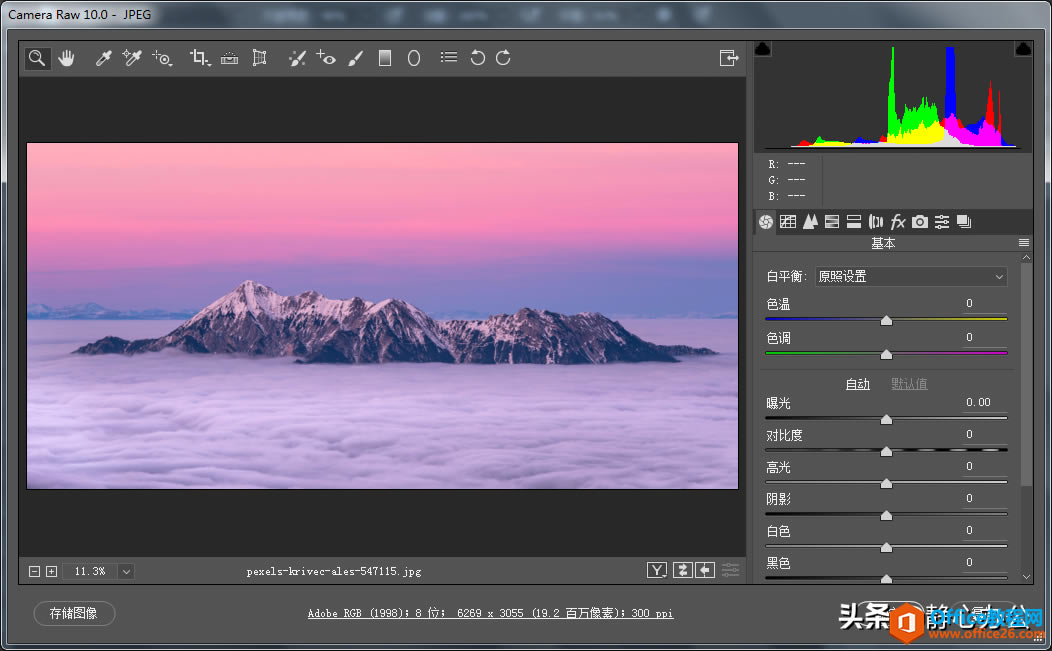
Task: Swap before and after settings icon
Action: [x=682, y=570]
